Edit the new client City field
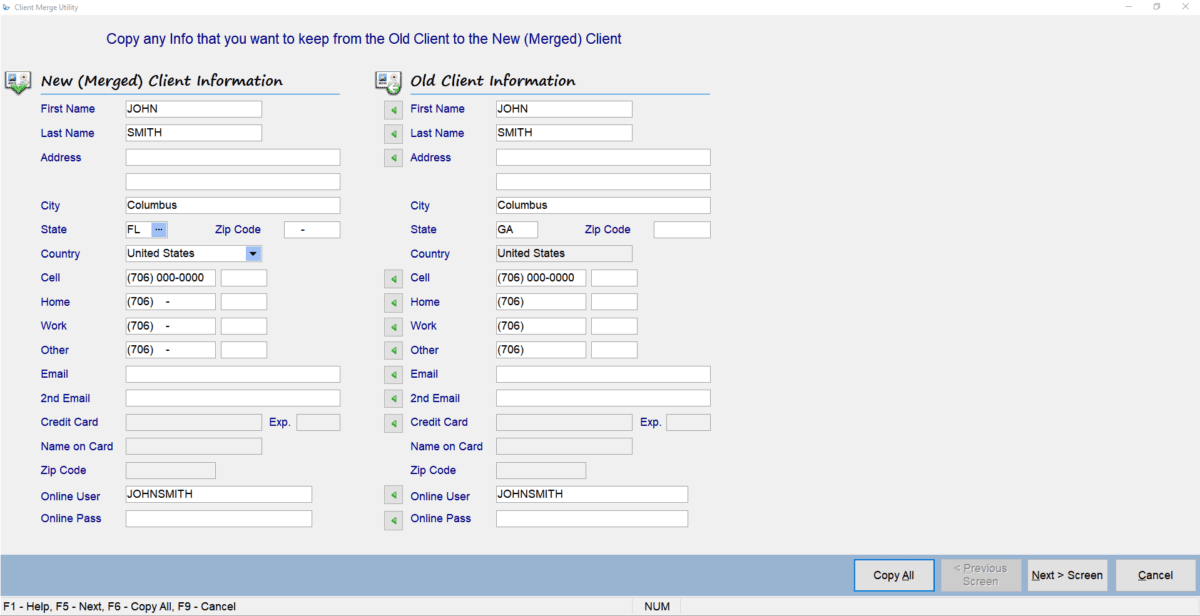 (x=233, y=206)
